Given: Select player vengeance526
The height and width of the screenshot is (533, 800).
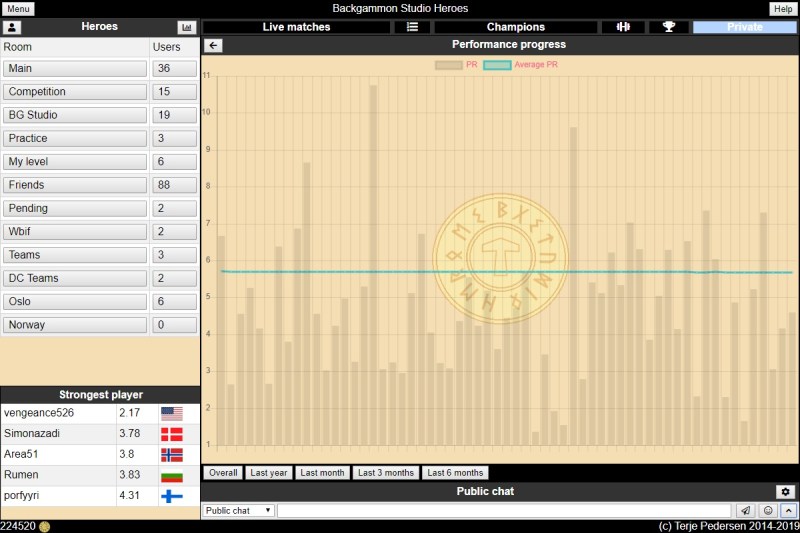Looking at the screenshot, I should click(x=39, y=413).
